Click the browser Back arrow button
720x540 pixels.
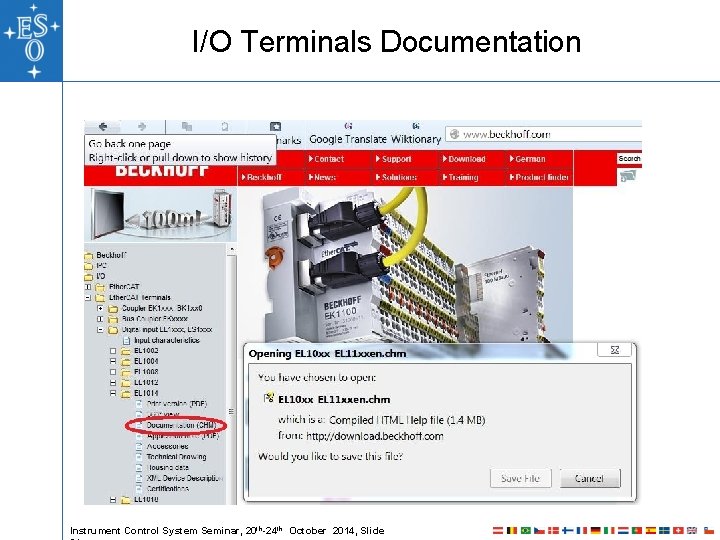coord(103,126)
